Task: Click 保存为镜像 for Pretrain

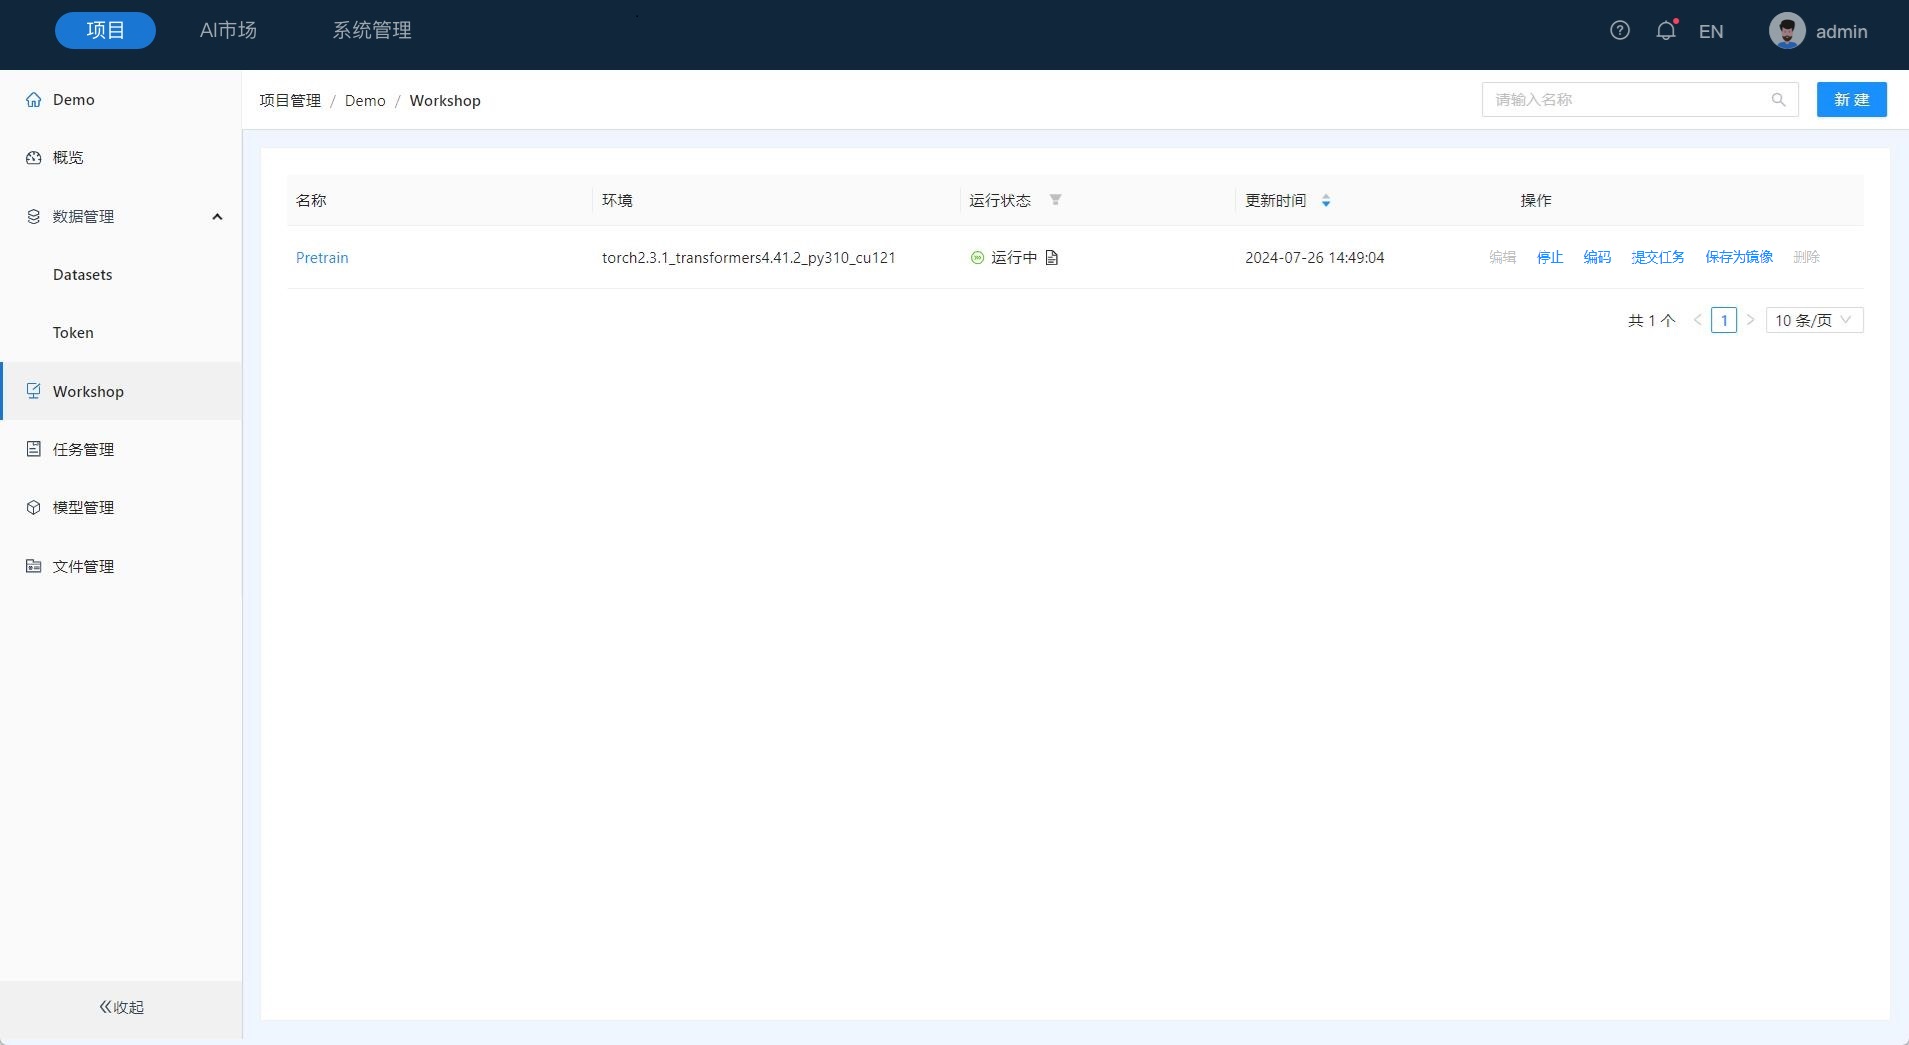Action: pos(1738,258)
